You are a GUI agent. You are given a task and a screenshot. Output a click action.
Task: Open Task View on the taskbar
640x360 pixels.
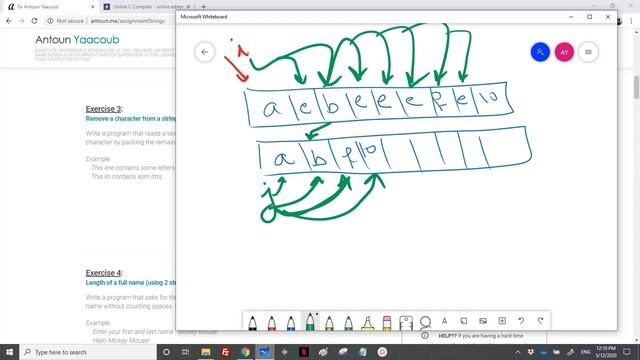pos(185,352)
